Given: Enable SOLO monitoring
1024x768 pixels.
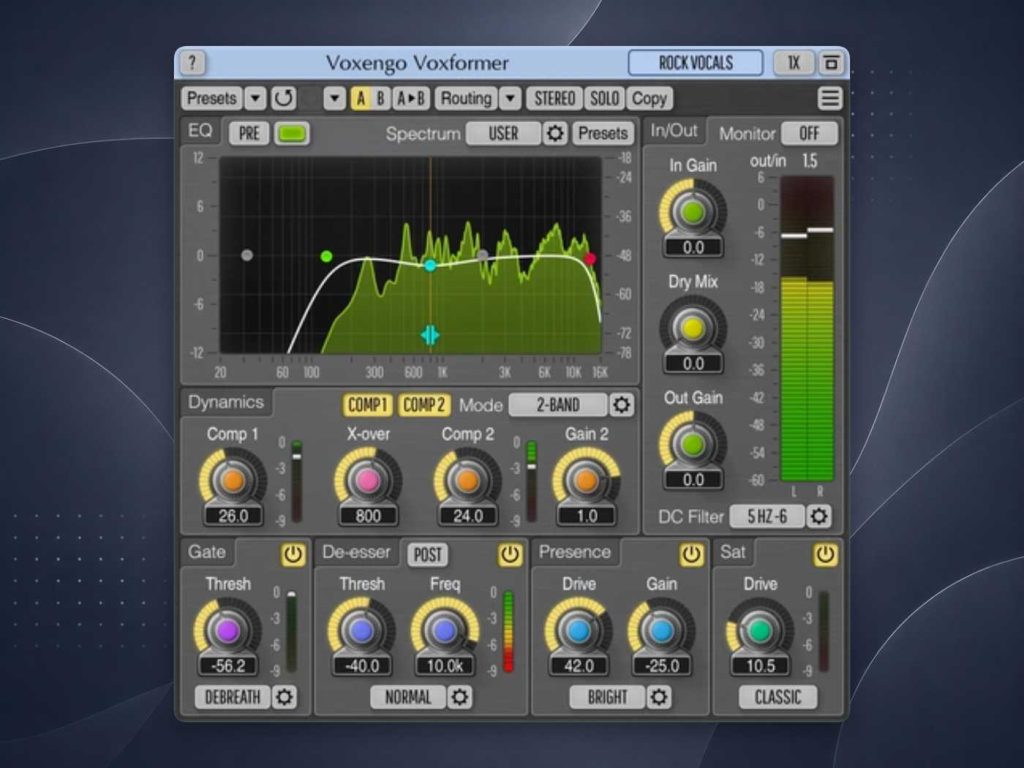Looking at the screenshot, I should pos(604,99).
